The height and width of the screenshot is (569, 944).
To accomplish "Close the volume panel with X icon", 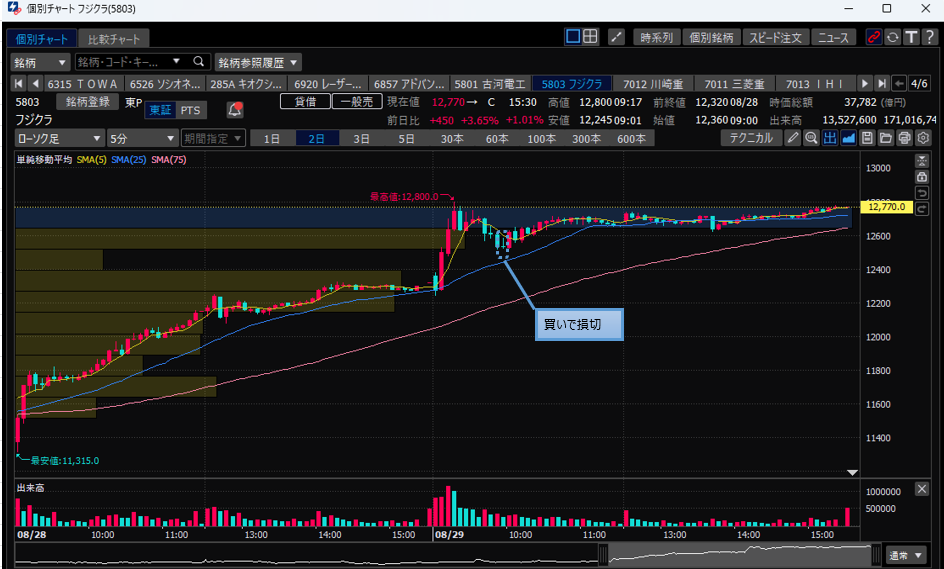I will pos(922,487).
